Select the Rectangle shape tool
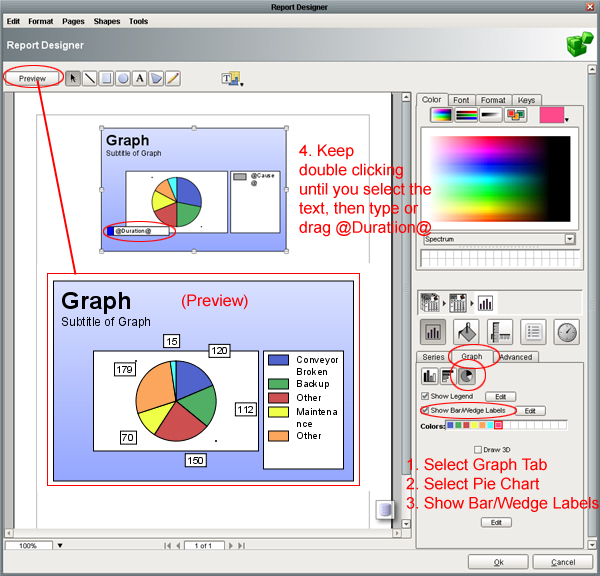Image resolution: width=600 pixels, height=576 pixels. click(x=106, y=78)
